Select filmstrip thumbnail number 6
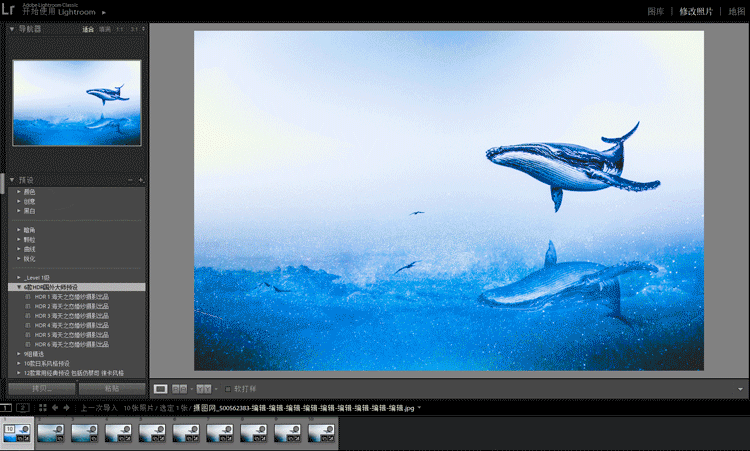Image resolution: width=750 pixels, height=451 pixels. 186,433
